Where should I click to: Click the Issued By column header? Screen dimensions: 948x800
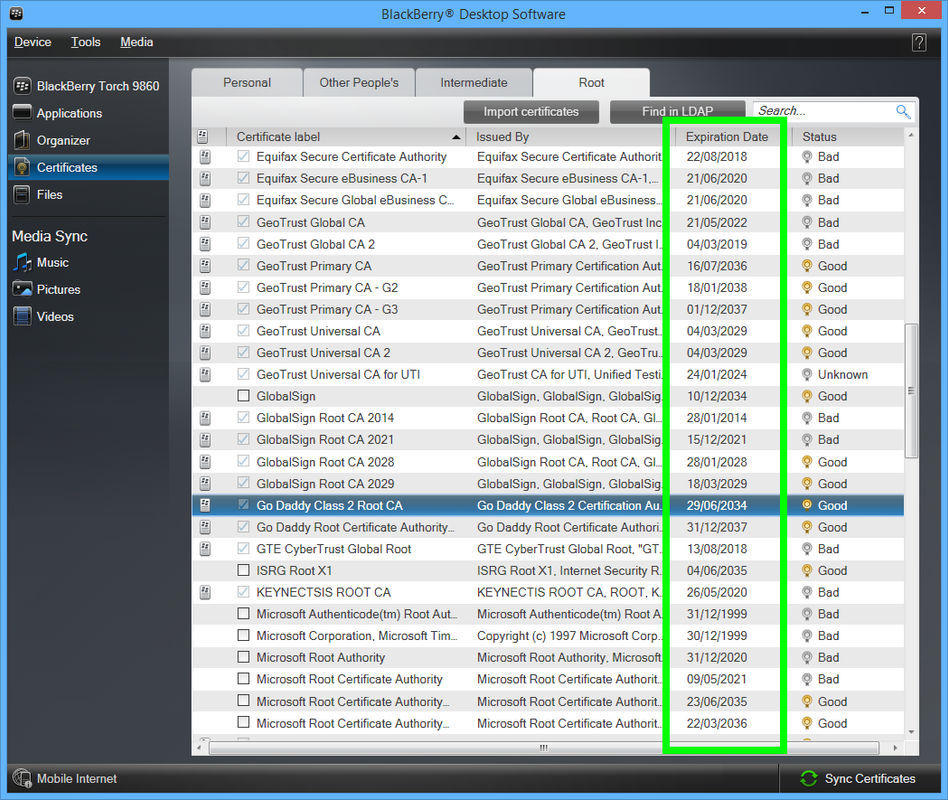[568, 137]
